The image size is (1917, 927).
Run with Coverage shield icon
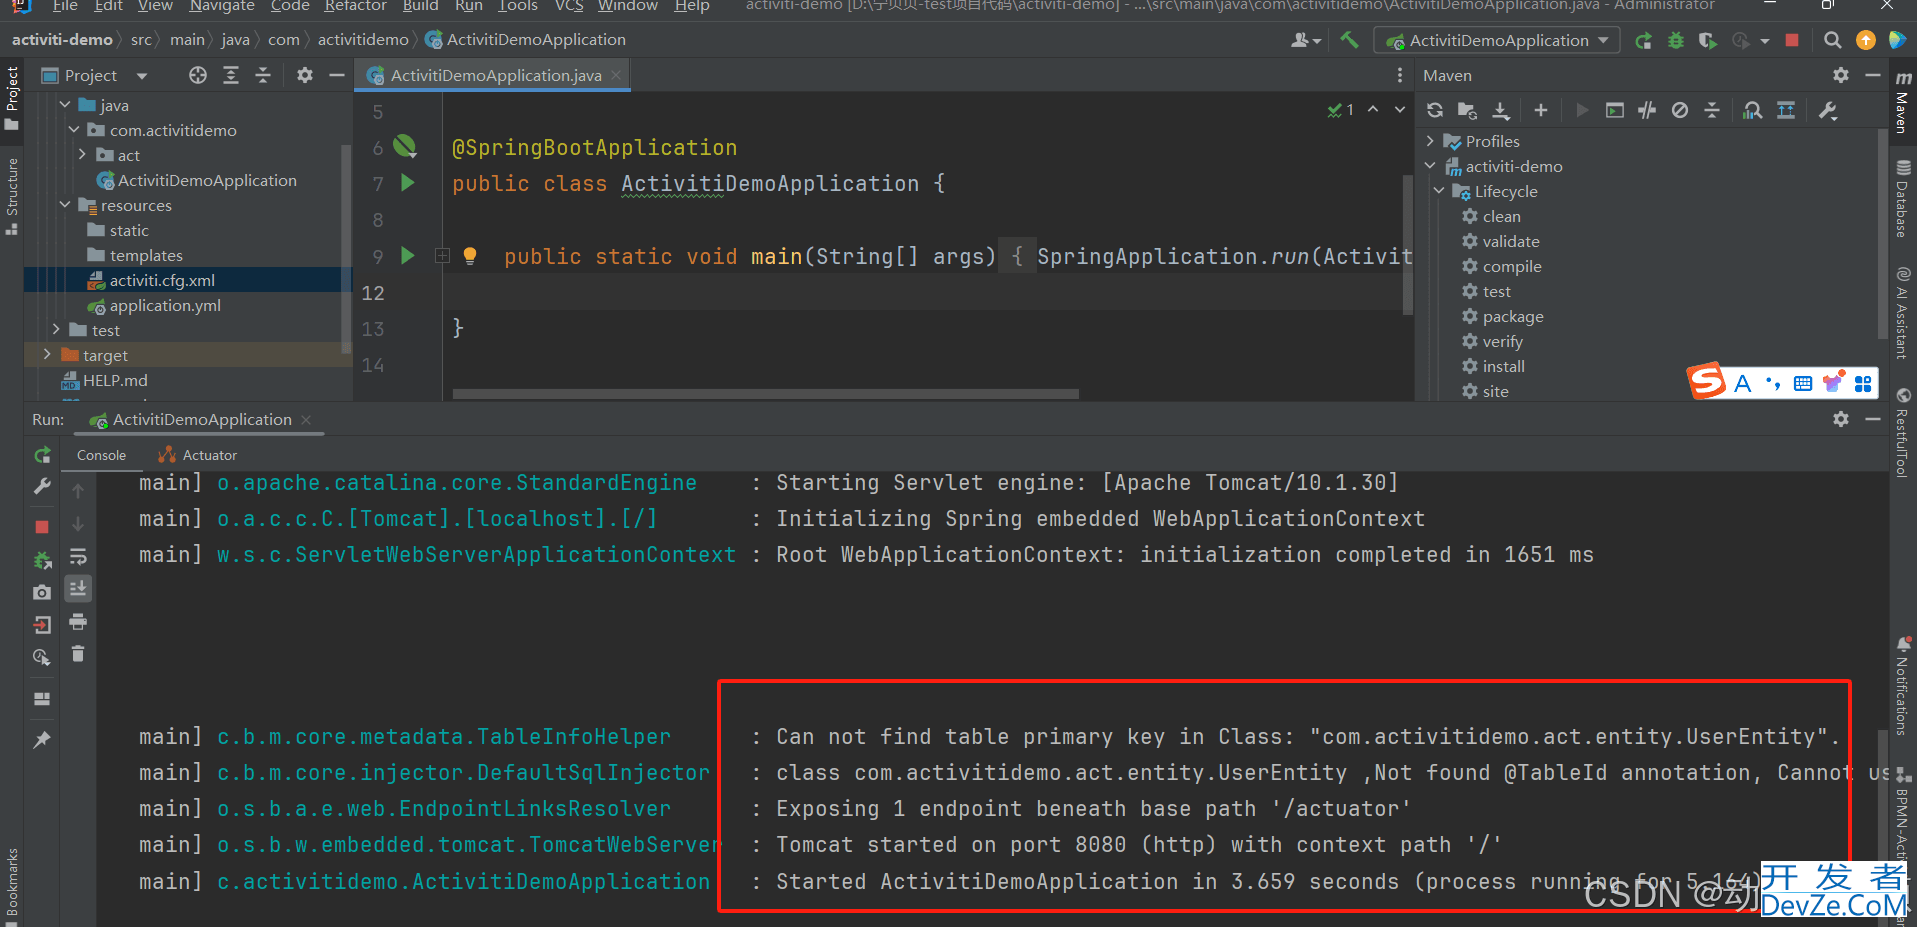pyautogui.click(x=1708, y=41)
